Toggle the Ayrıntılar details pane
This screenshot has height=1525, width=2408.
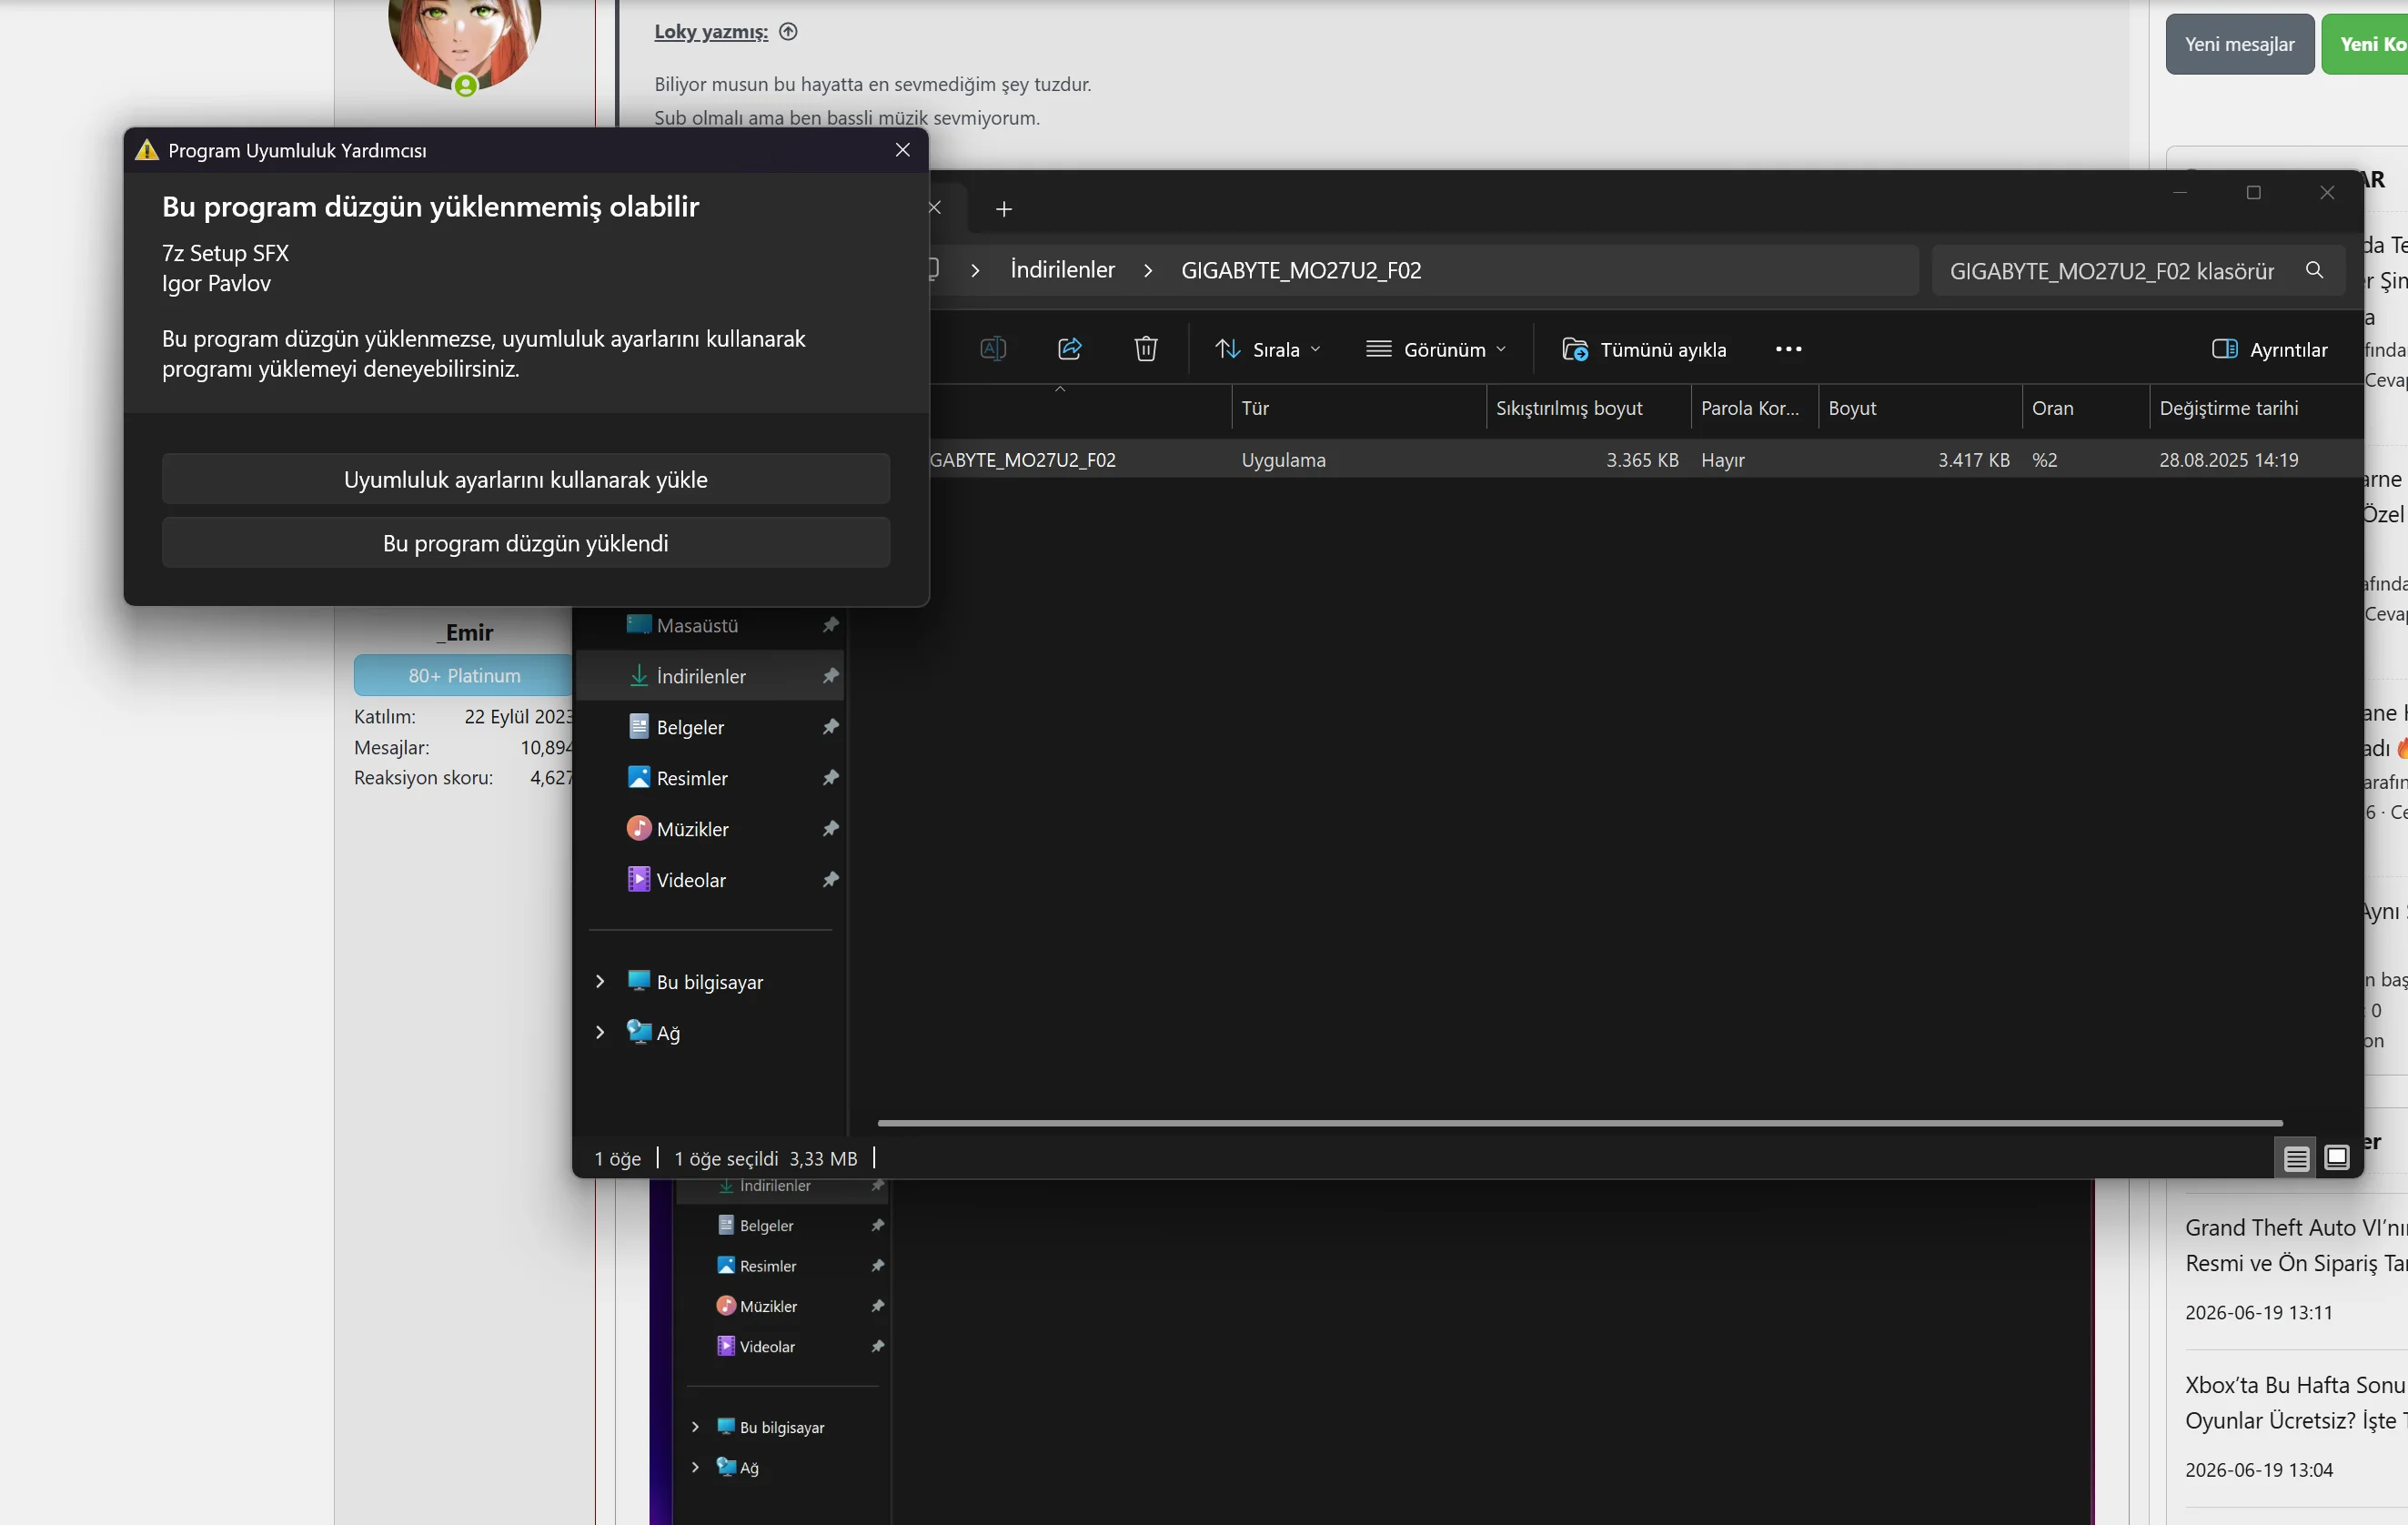pyautogui.click(x=2269, y=349)
